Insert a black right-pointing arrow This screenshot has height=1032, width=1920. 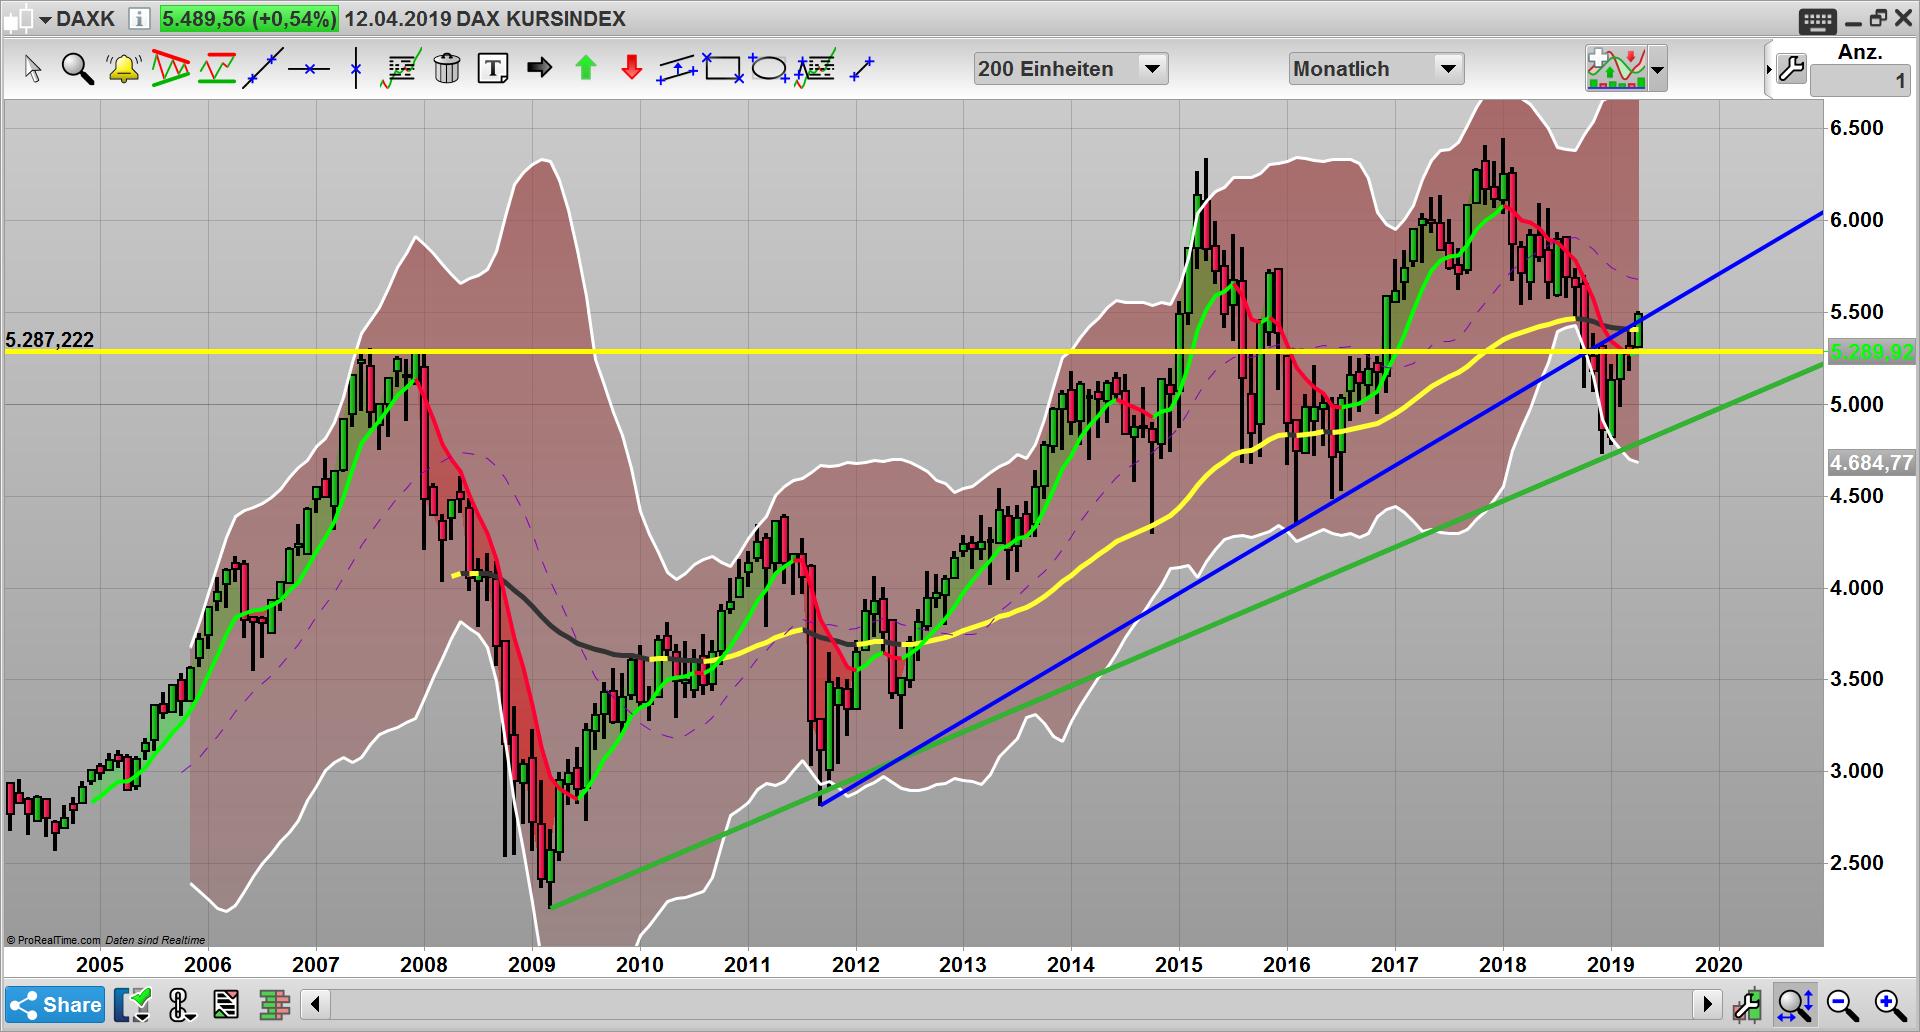click(x=540, y=68)
